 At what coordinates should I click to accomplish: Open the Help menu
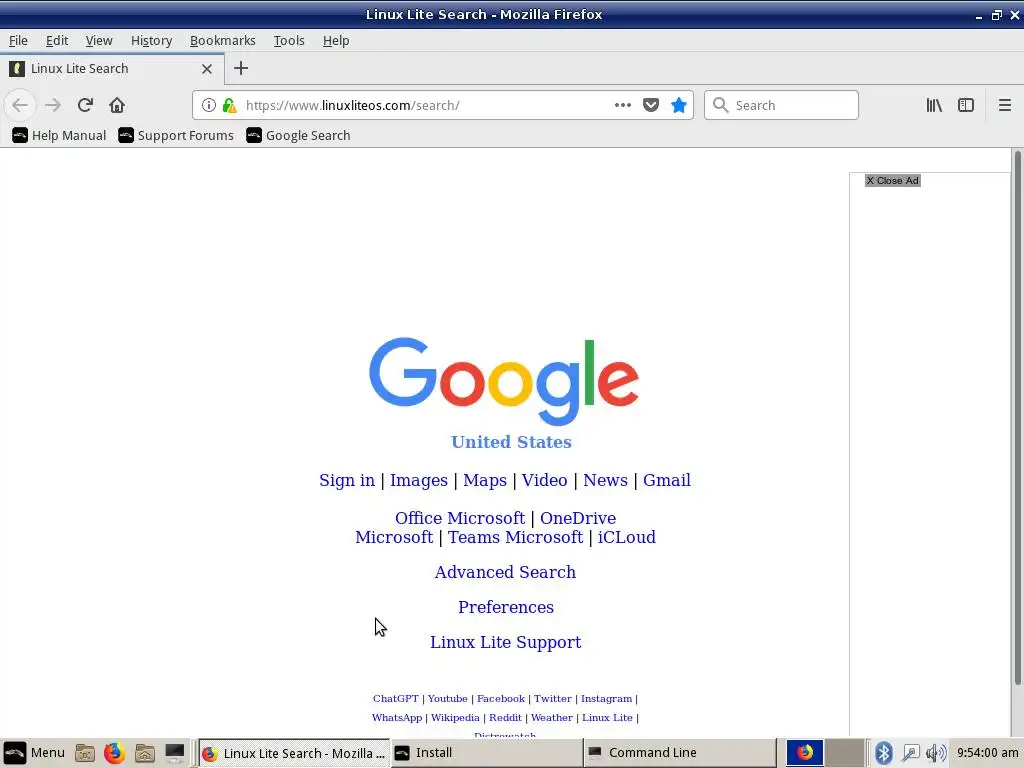(336, 40)
